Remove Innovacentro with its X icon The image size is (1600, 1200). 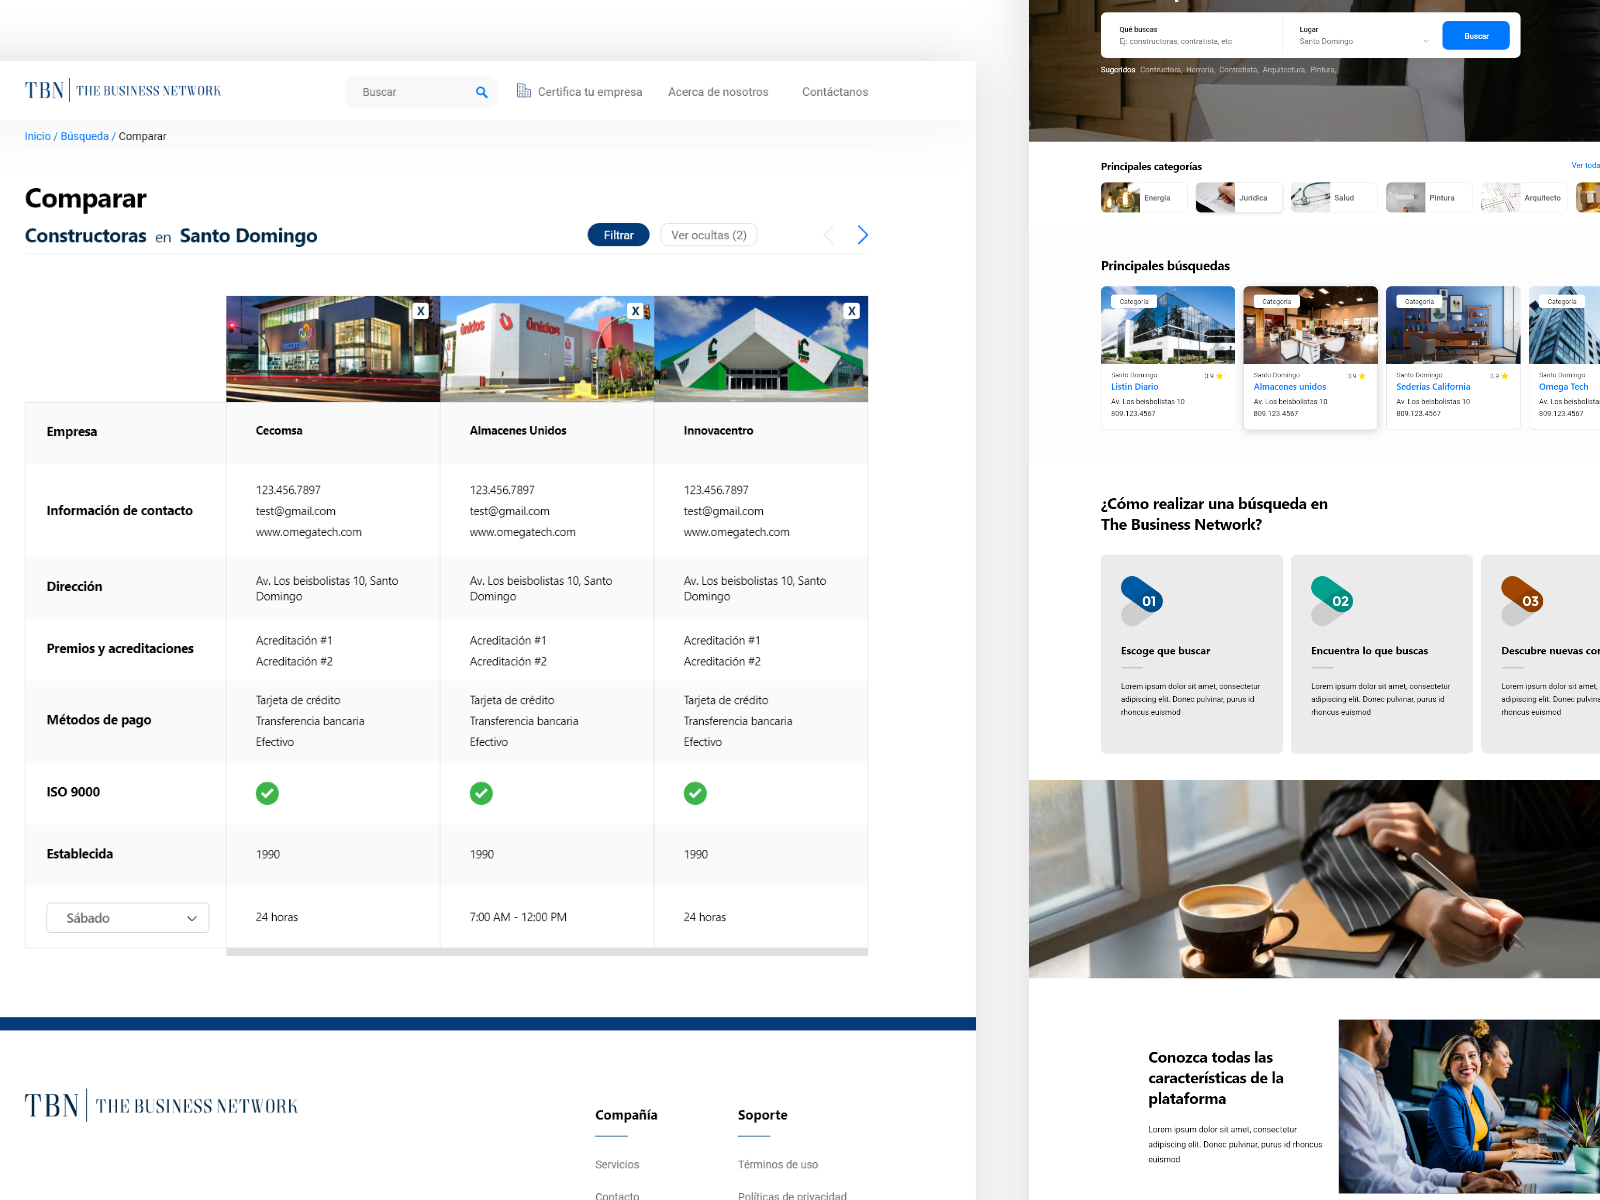point(852,311)
